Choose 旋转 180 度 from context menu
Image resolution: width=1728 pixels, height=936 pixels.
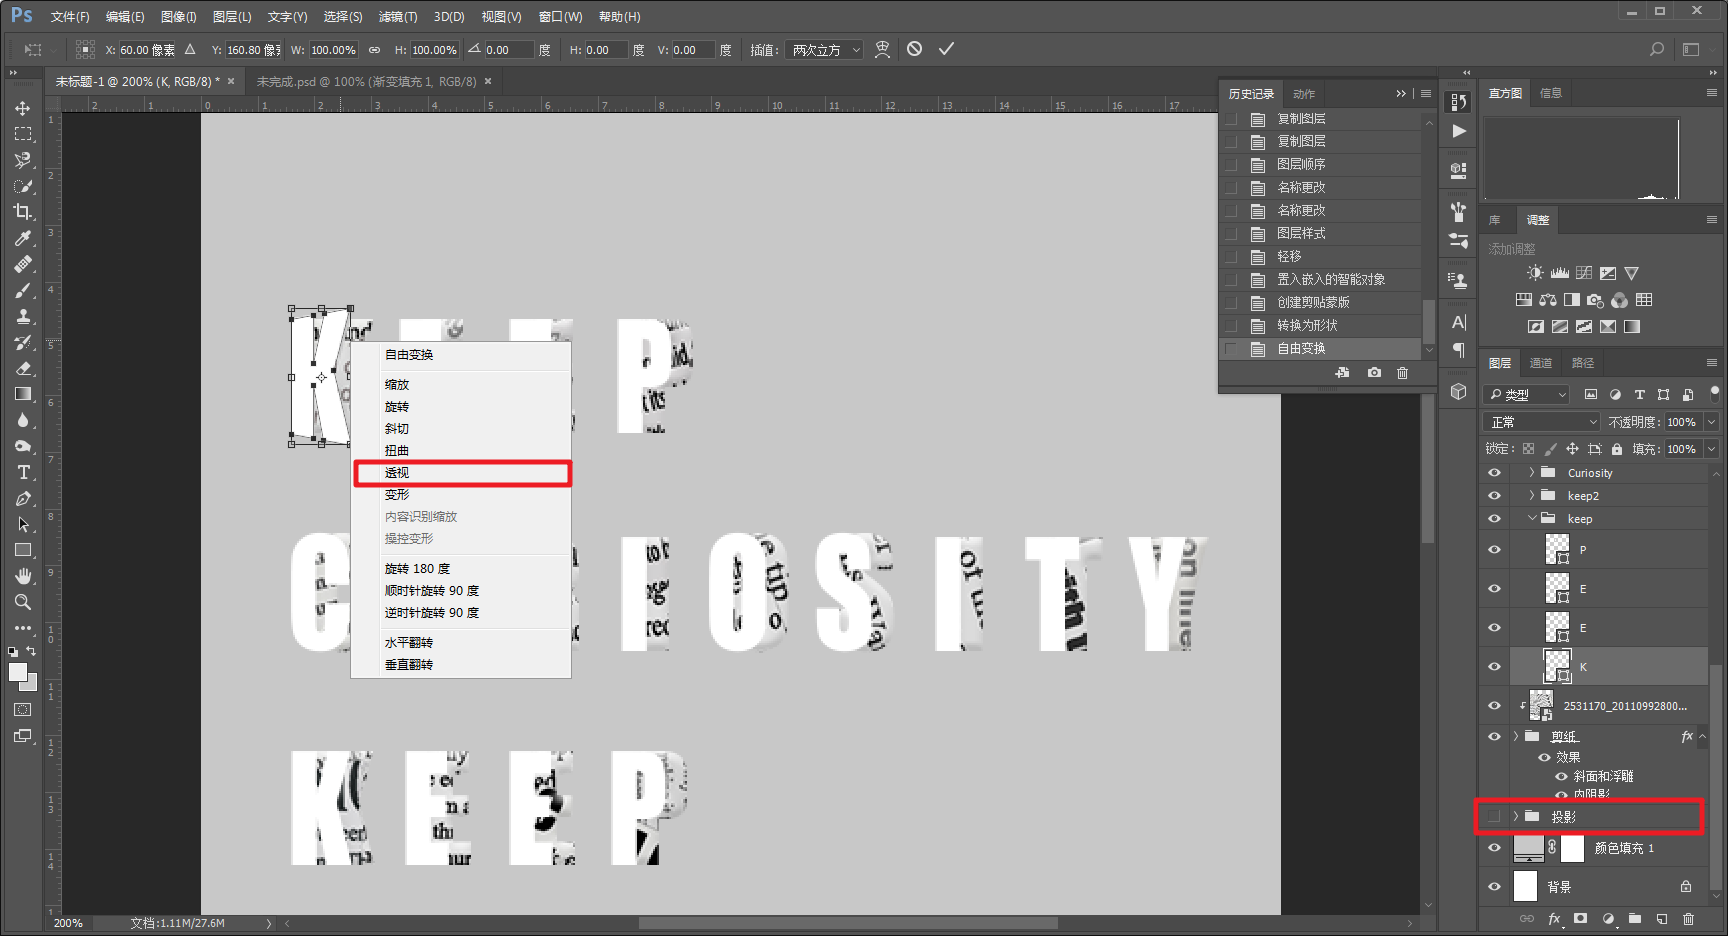(x=462, y=569)
